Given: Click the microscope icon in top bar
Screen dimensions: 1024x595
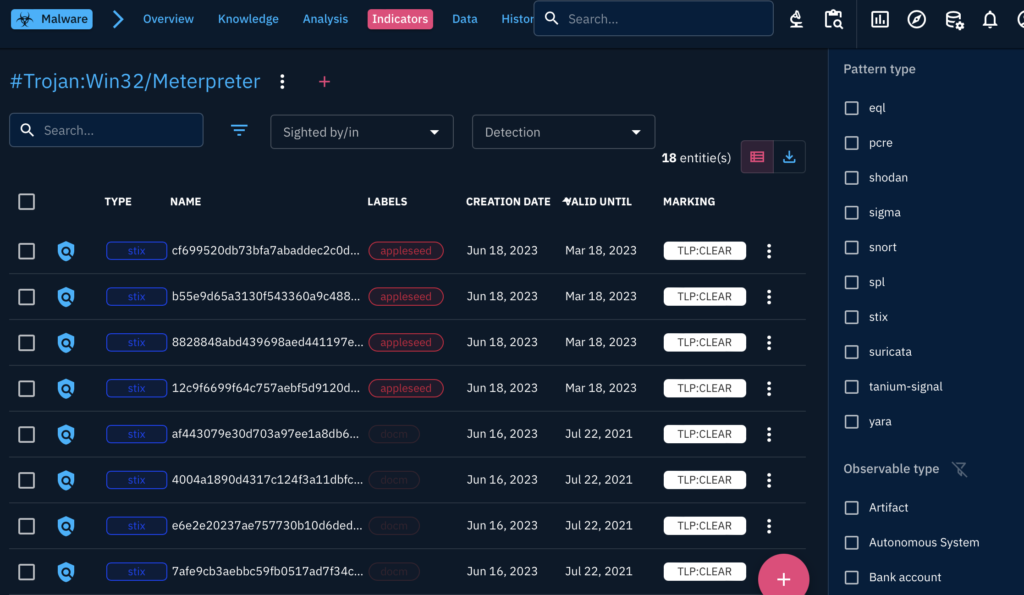Looking at the screenshot, I should (x=797, y=19).
